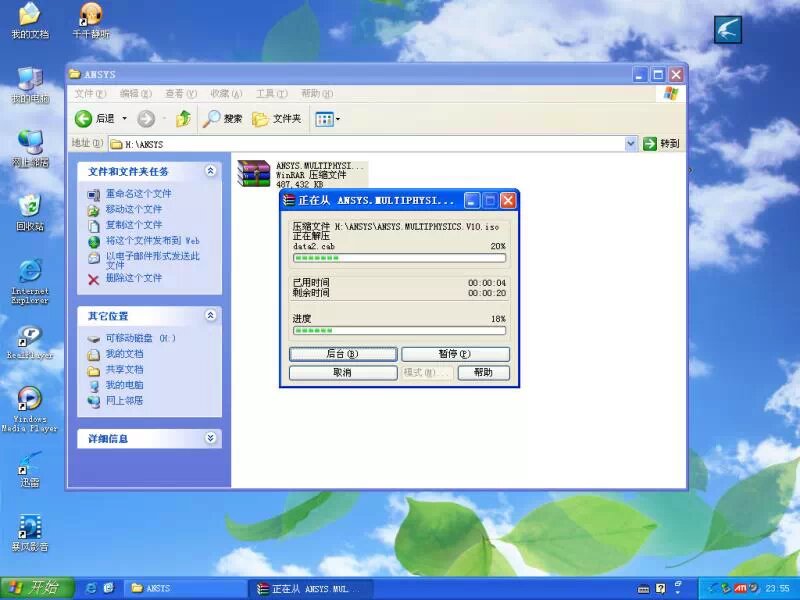Open the 我的文档 desktop icon
800x600 pixels.
click(30, 20)
